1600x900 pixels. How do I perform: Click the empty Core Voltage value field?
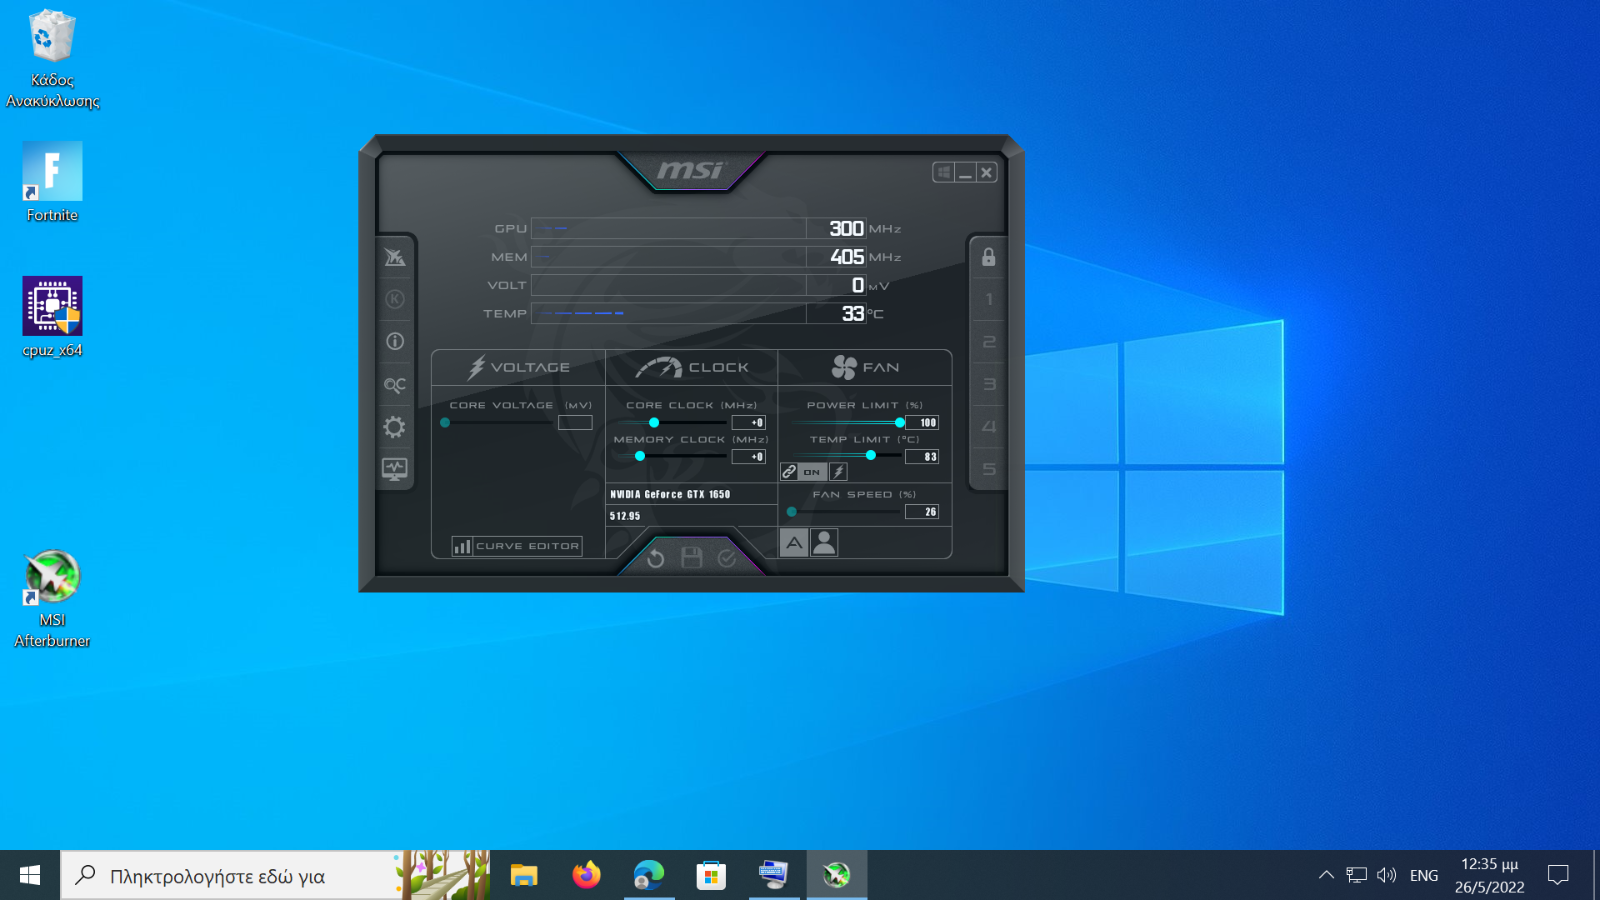(575, 423)
